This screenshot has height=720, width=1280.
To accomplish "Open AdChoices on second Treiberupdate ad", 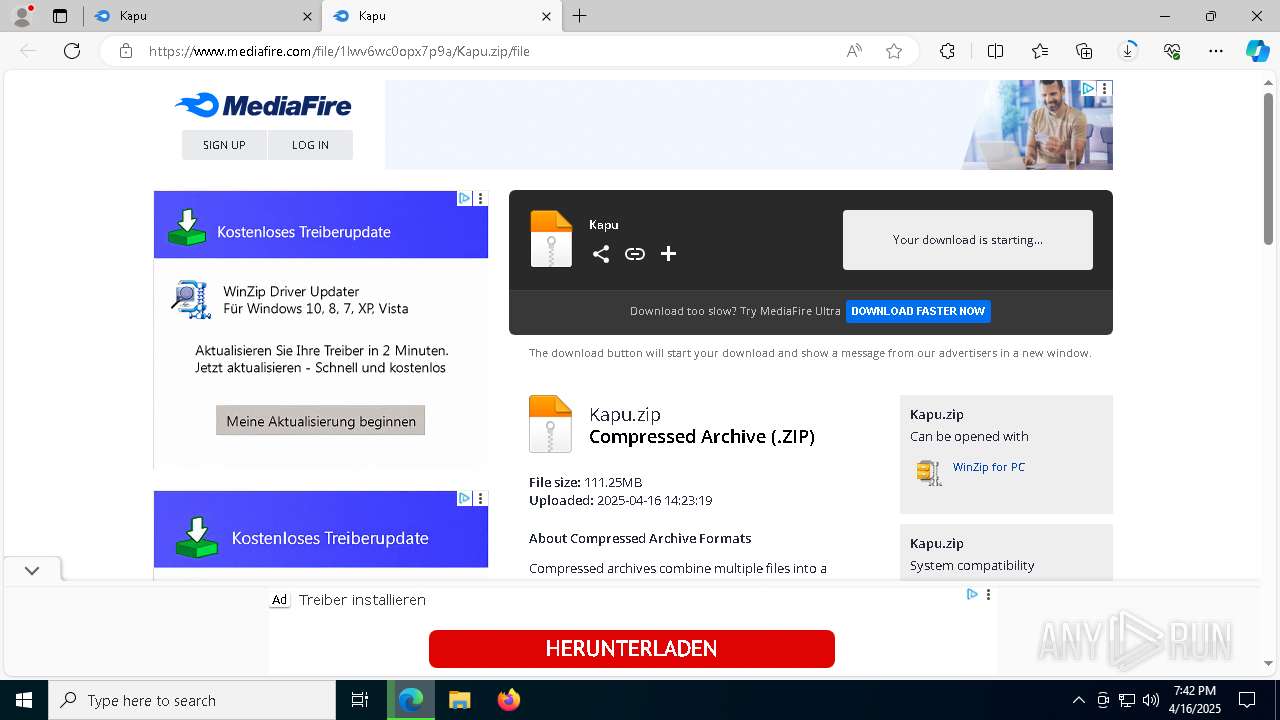I will 464,498.
